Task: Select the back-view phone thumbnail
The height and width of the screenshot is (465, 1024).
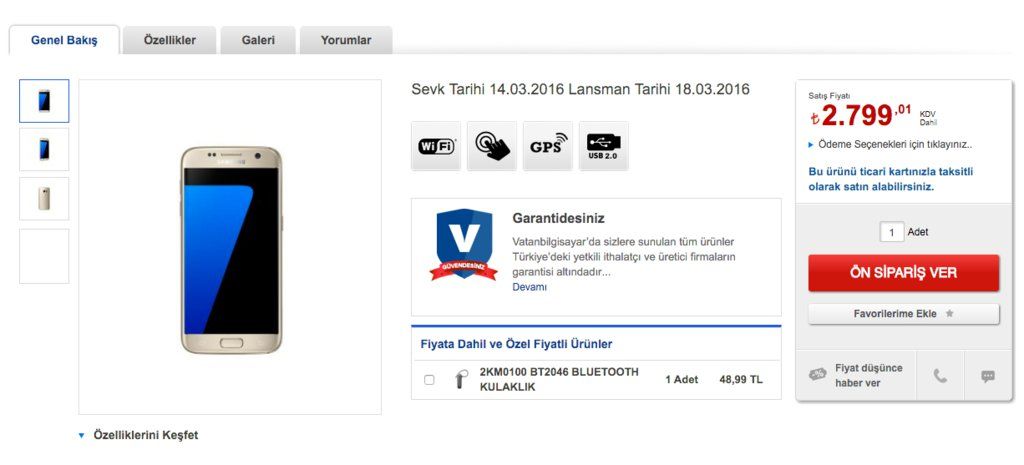Action: coord(44,198)
